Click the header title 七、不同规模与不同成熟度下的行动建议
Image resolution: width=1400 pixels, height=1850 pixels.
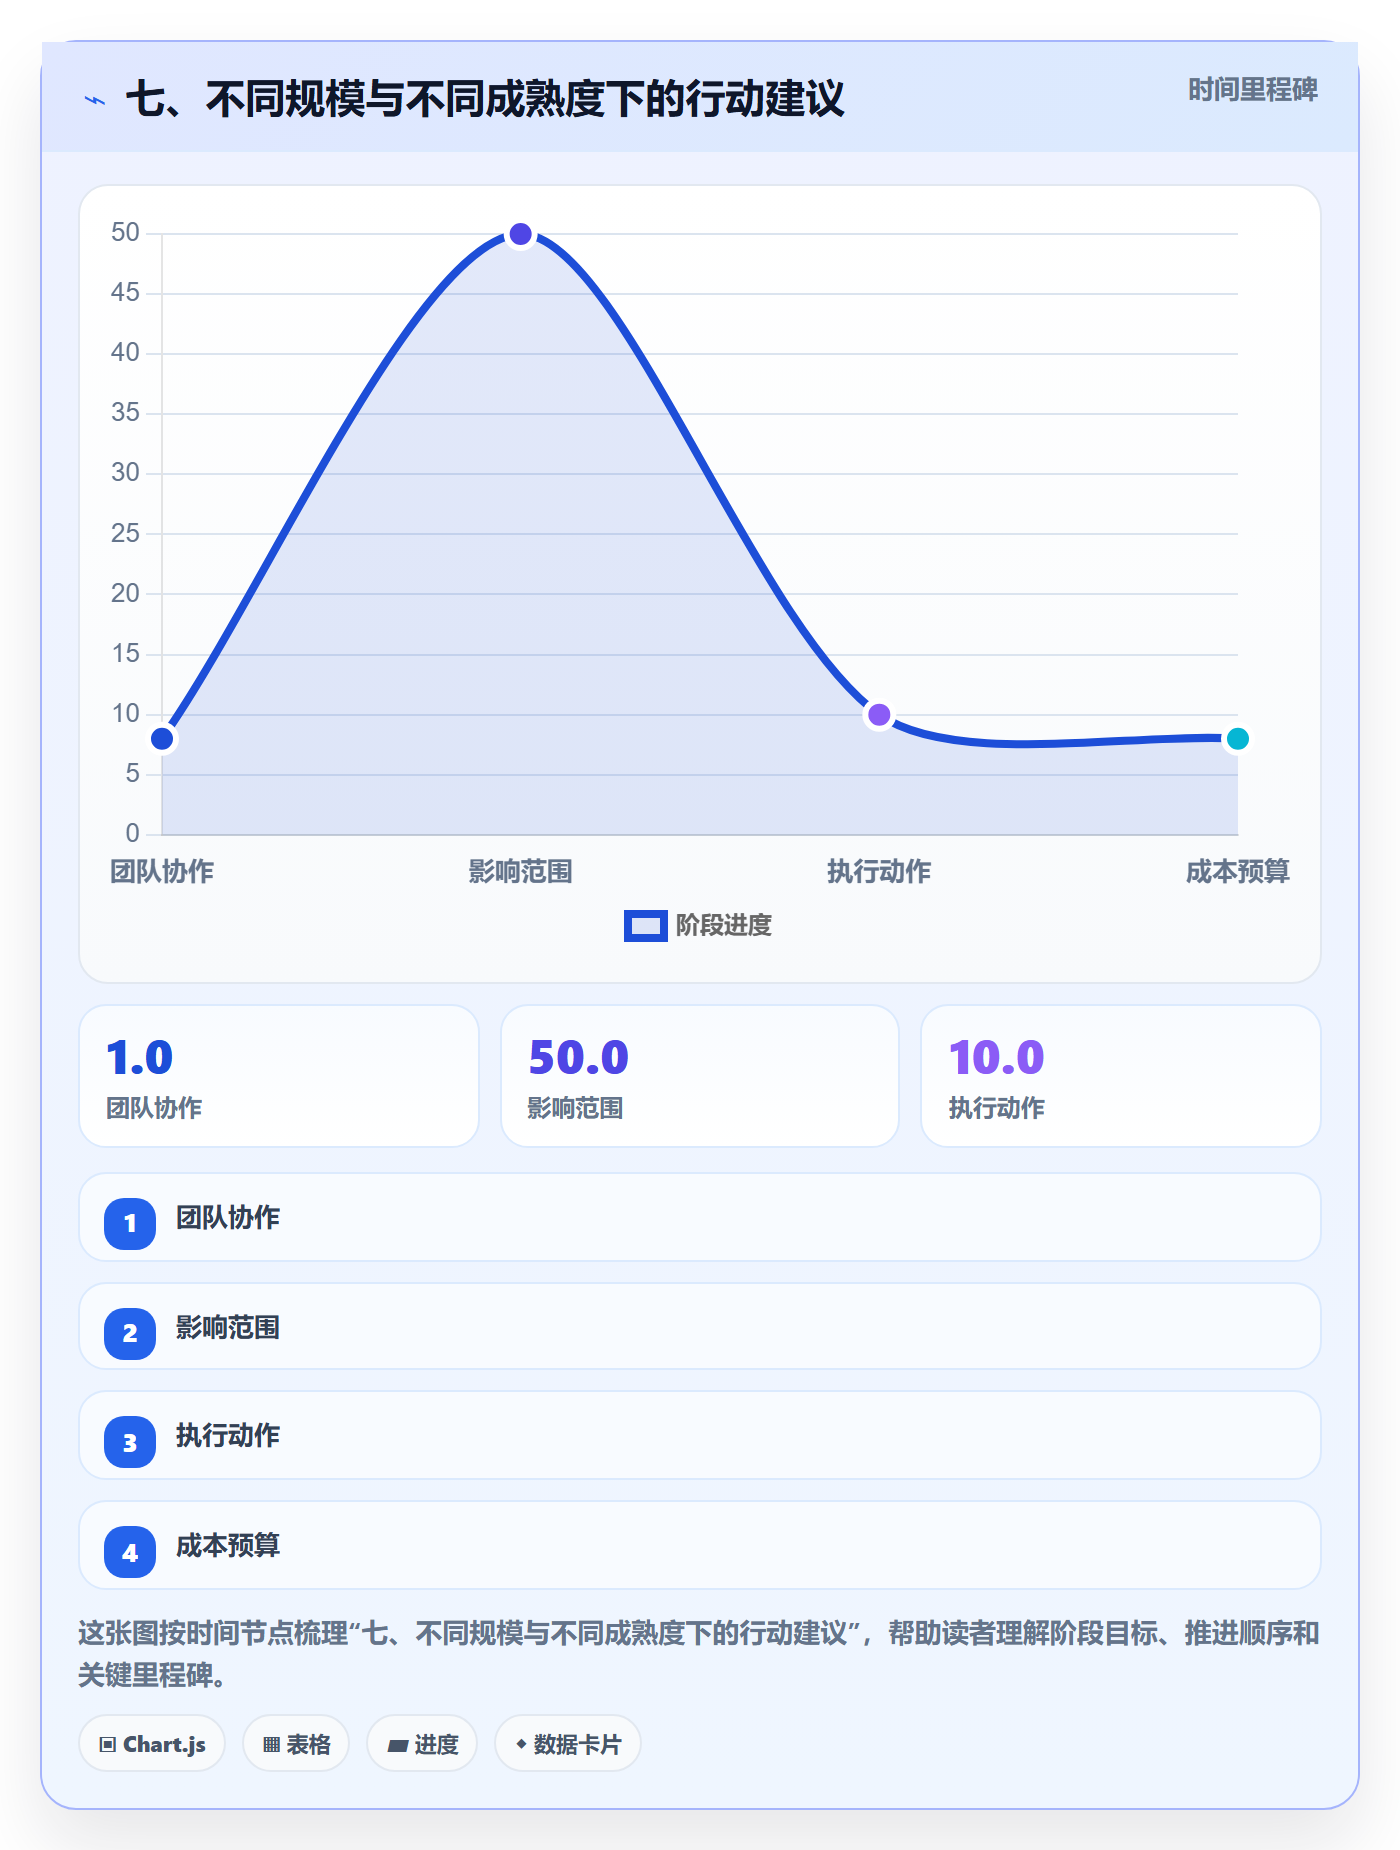[485, 99]
